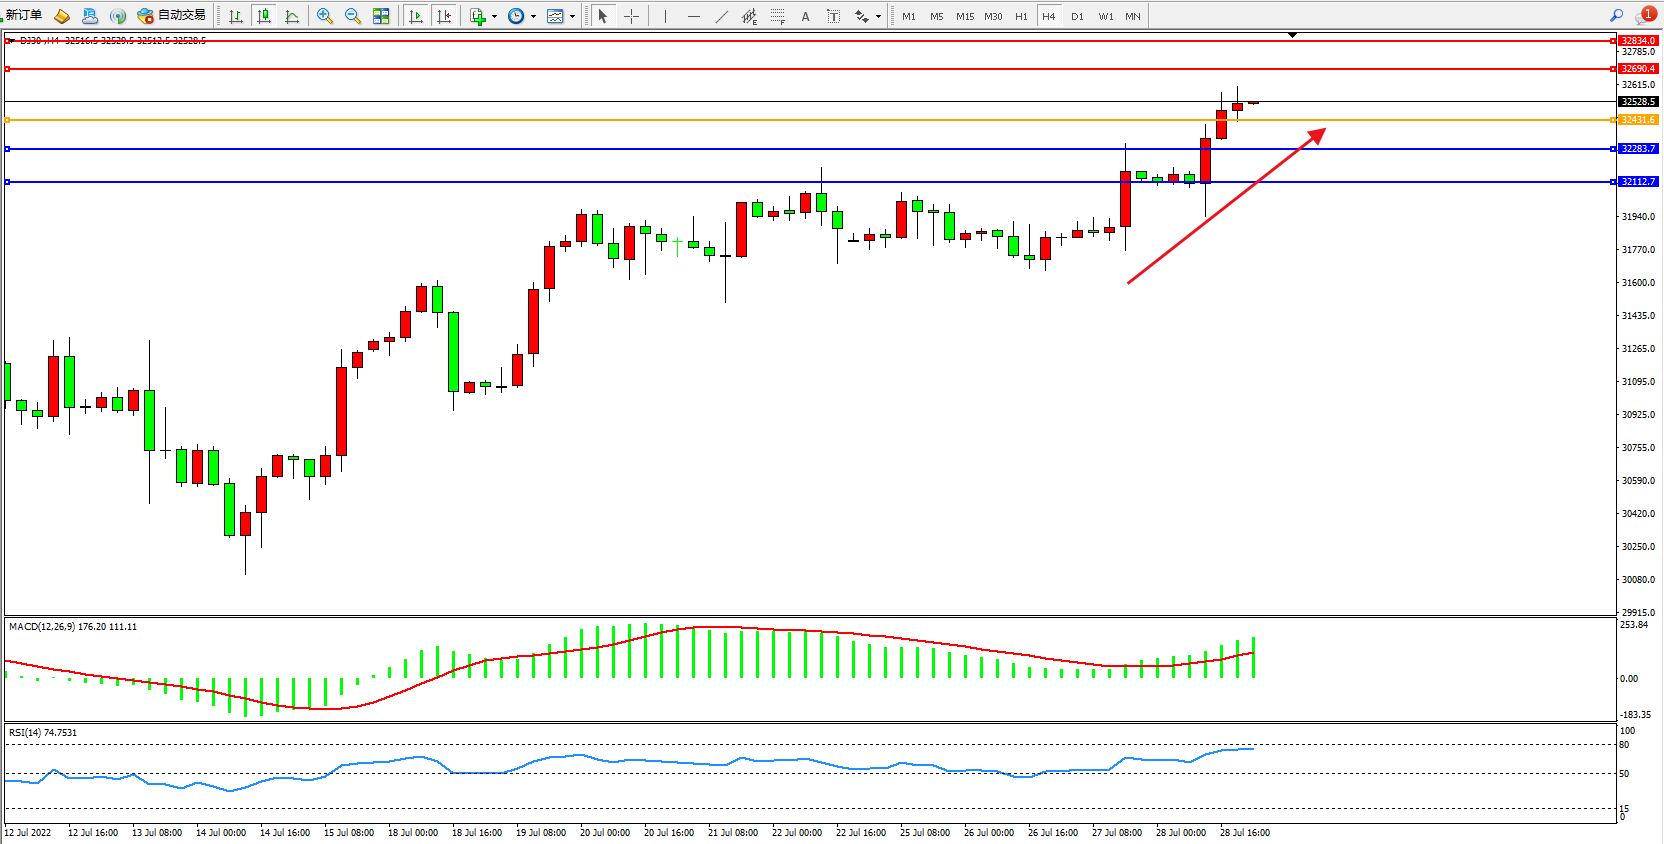Open indicators list dropdown arrow

pyautogui.click(x=494, y=17)
